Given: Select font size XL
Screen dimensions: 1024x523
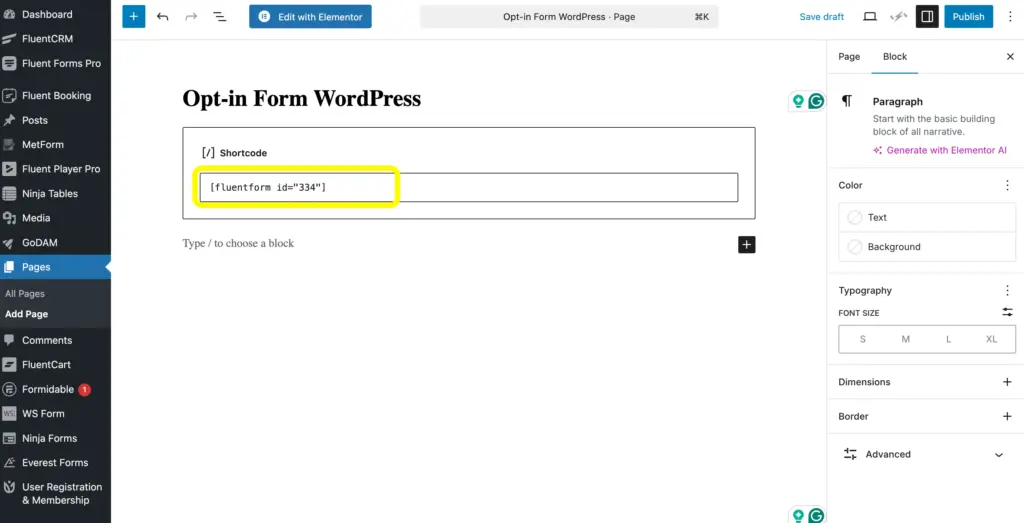Looking at the screenshot, I should [991, 340].
